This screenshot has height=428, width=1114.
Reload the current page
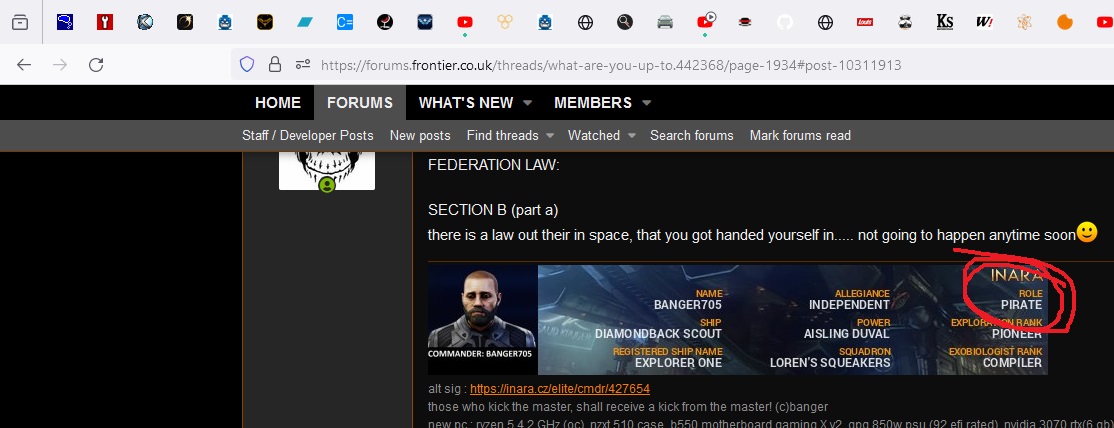pos(96,65)
